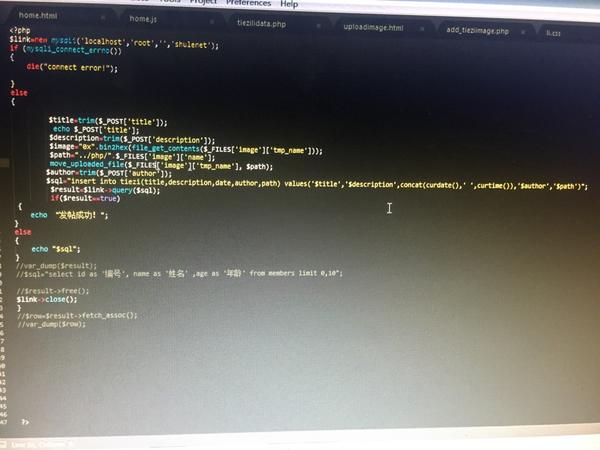Click the commented select from members line
This screenshot has width=600, height=450.
pyautogui.click(x=179, y=274)
